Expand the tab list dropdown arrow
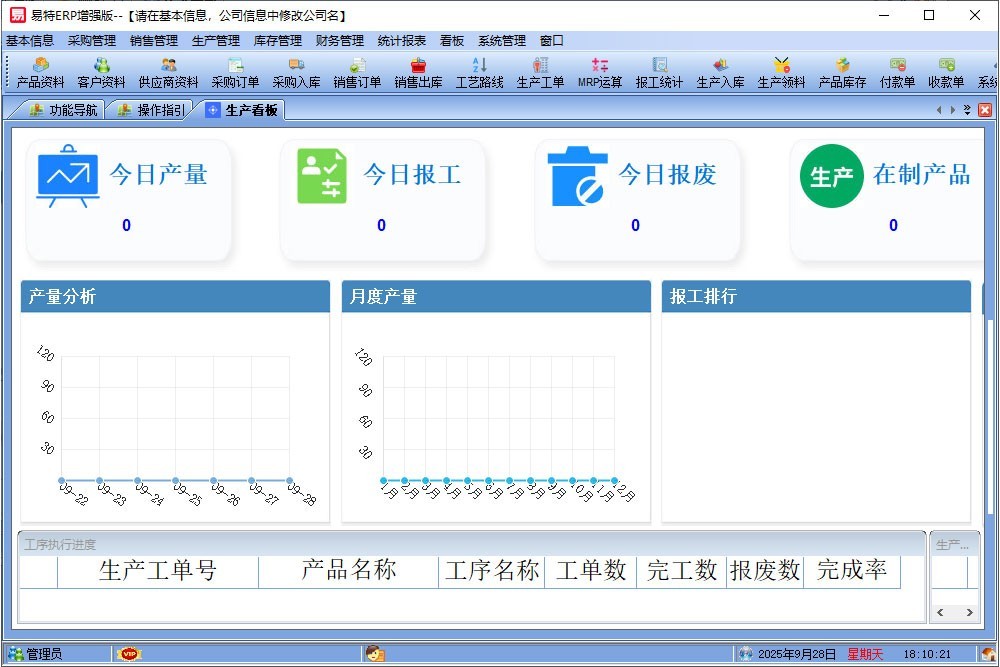Viewport: 1000px width, 667px height. [x=967, y=110]
